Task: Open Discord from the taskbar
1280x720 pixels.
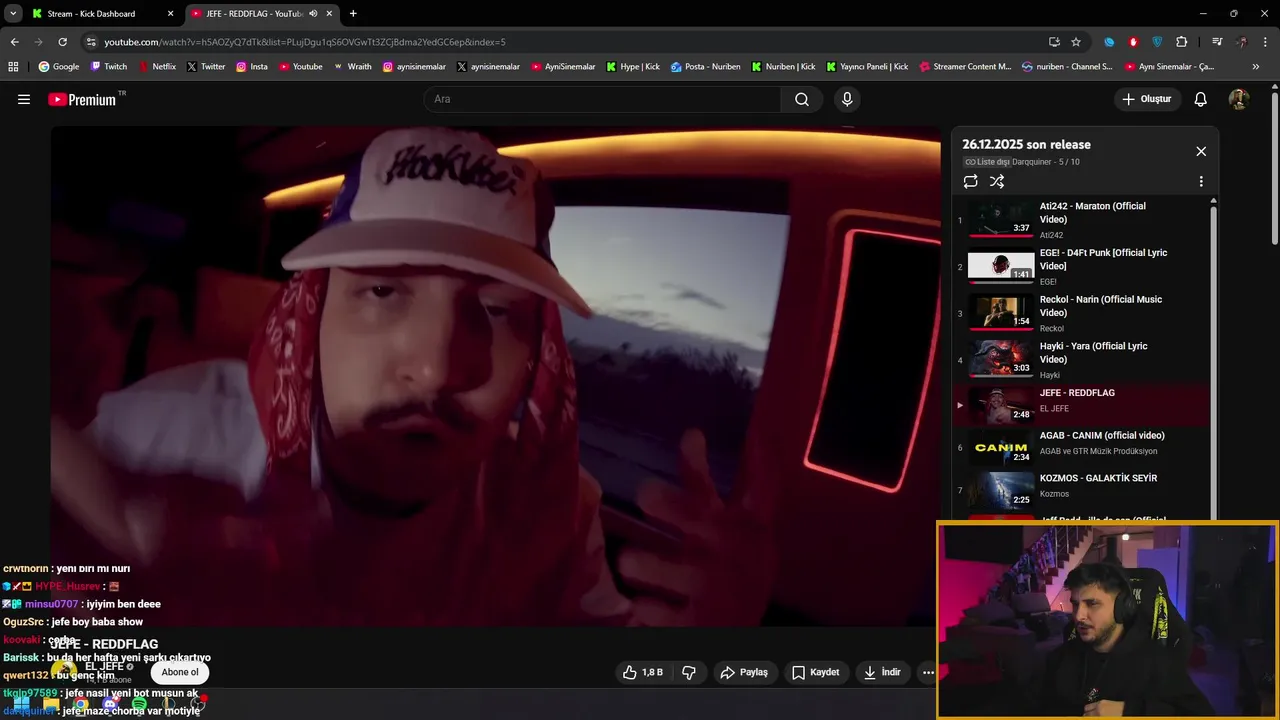Action: 110,705
